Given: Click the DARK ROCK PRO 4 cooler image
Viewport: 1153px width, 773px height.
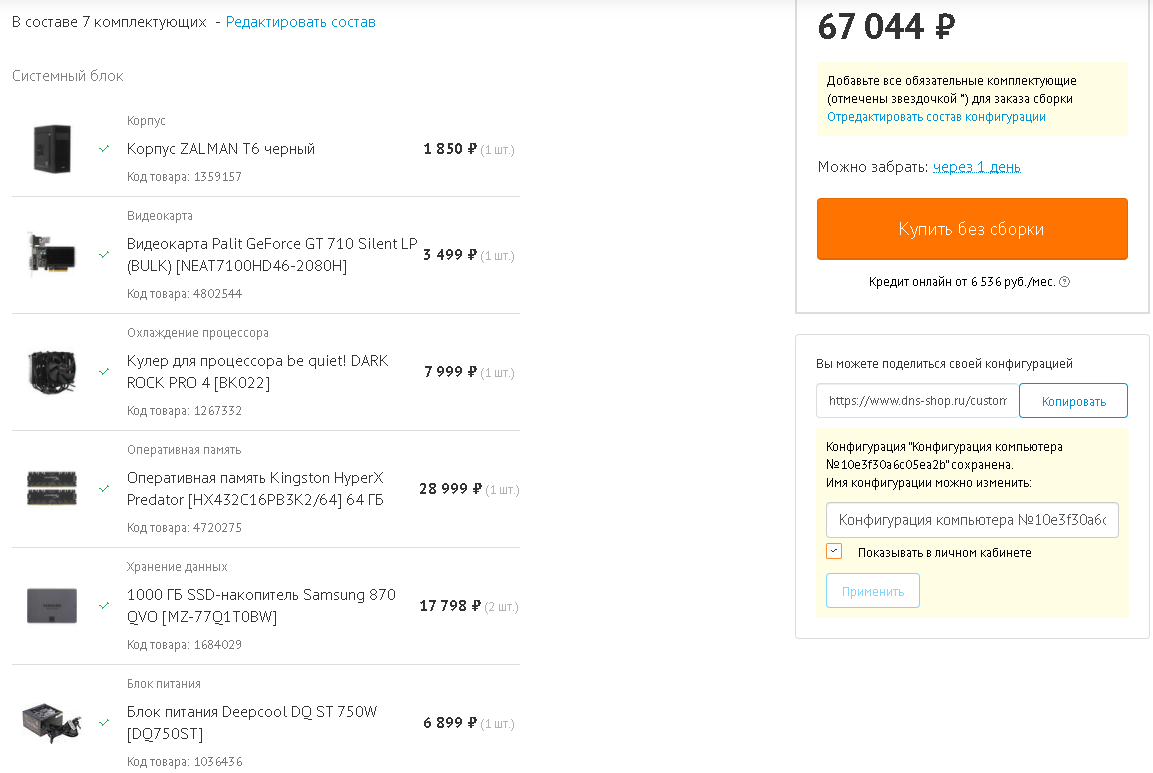Looking at the screenshot, I should click(x=52, y=372).
